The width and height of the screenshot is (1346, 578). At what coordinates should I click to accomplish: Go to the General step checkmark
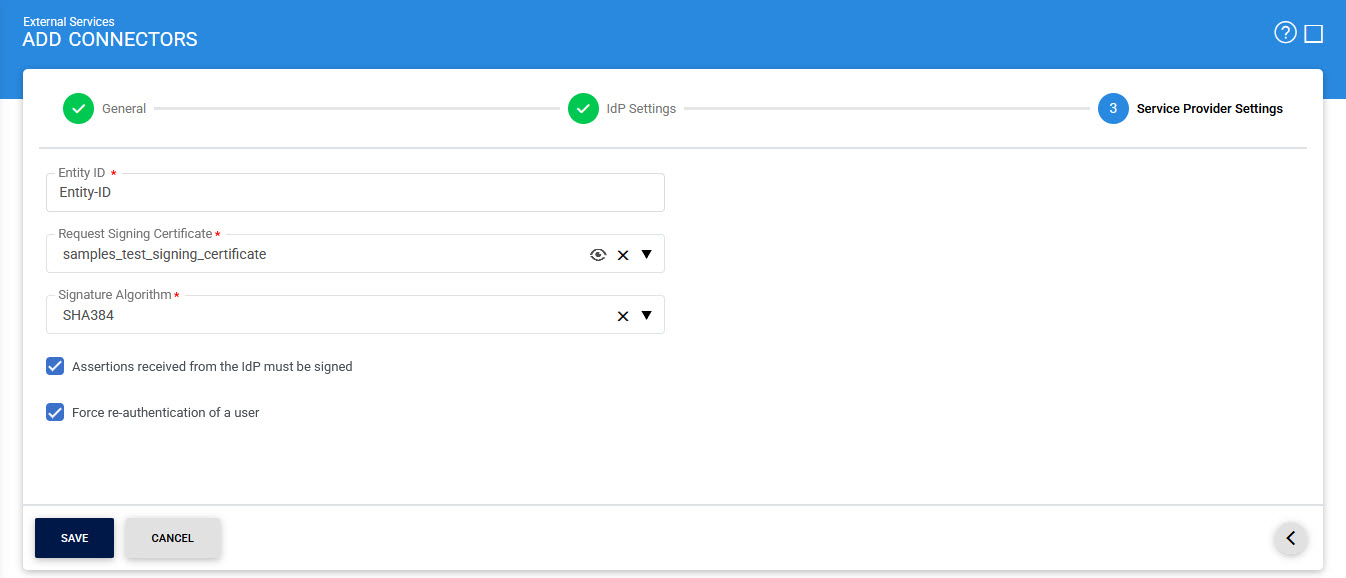[78, 108]
